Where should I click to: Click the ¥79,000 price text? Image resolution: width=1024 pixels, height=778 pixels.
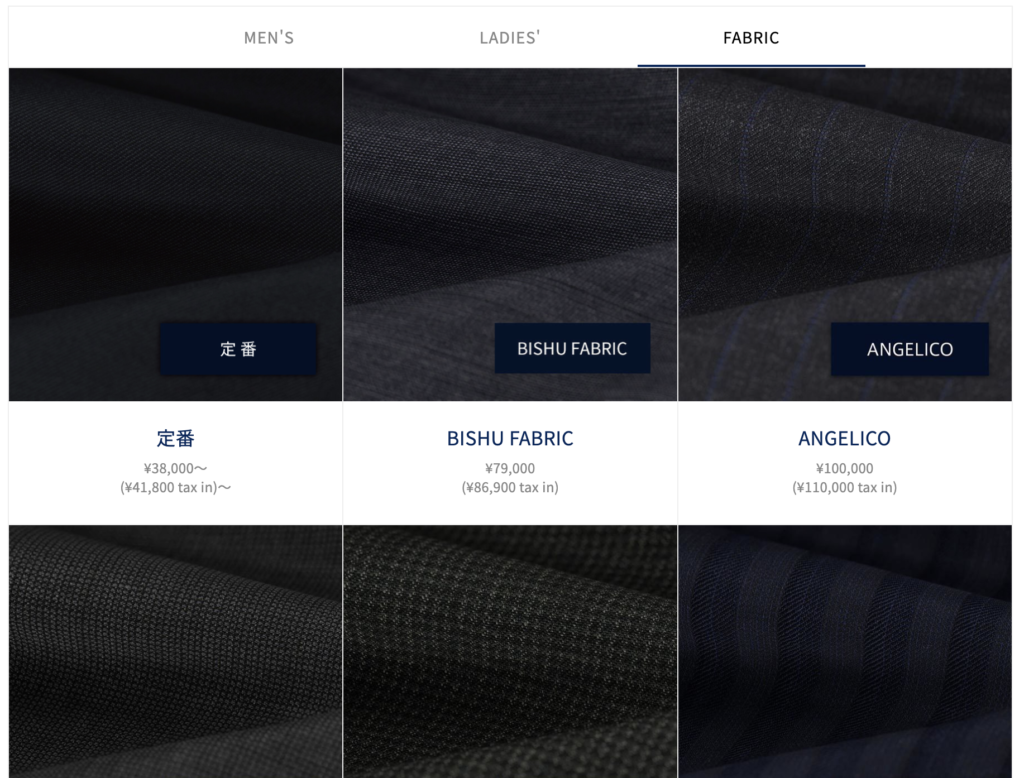coord(510,468)
